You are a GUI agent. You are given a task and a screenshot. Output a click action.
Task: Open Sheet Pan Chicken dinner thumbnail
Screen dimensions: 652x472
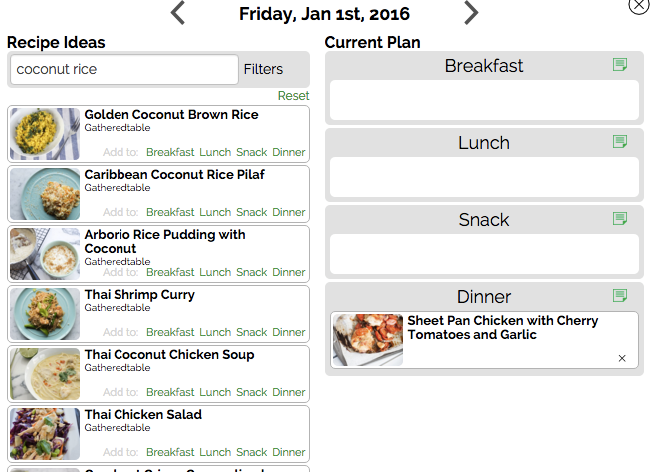(x=368, y=340)
